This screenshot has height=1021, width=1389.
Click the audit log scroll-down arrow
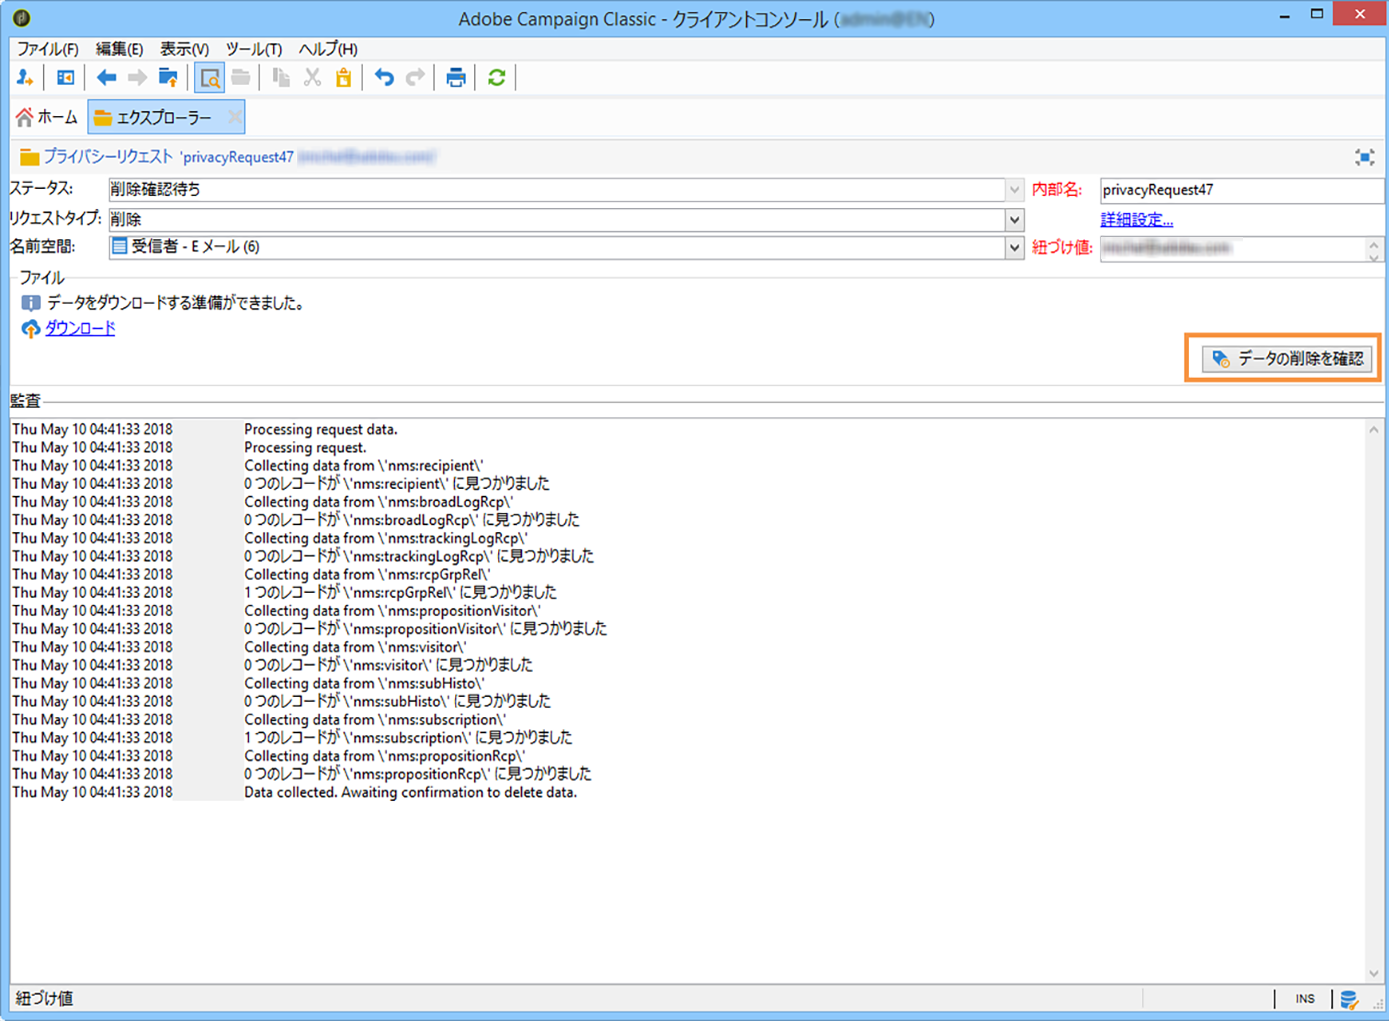pos(1374,973)
